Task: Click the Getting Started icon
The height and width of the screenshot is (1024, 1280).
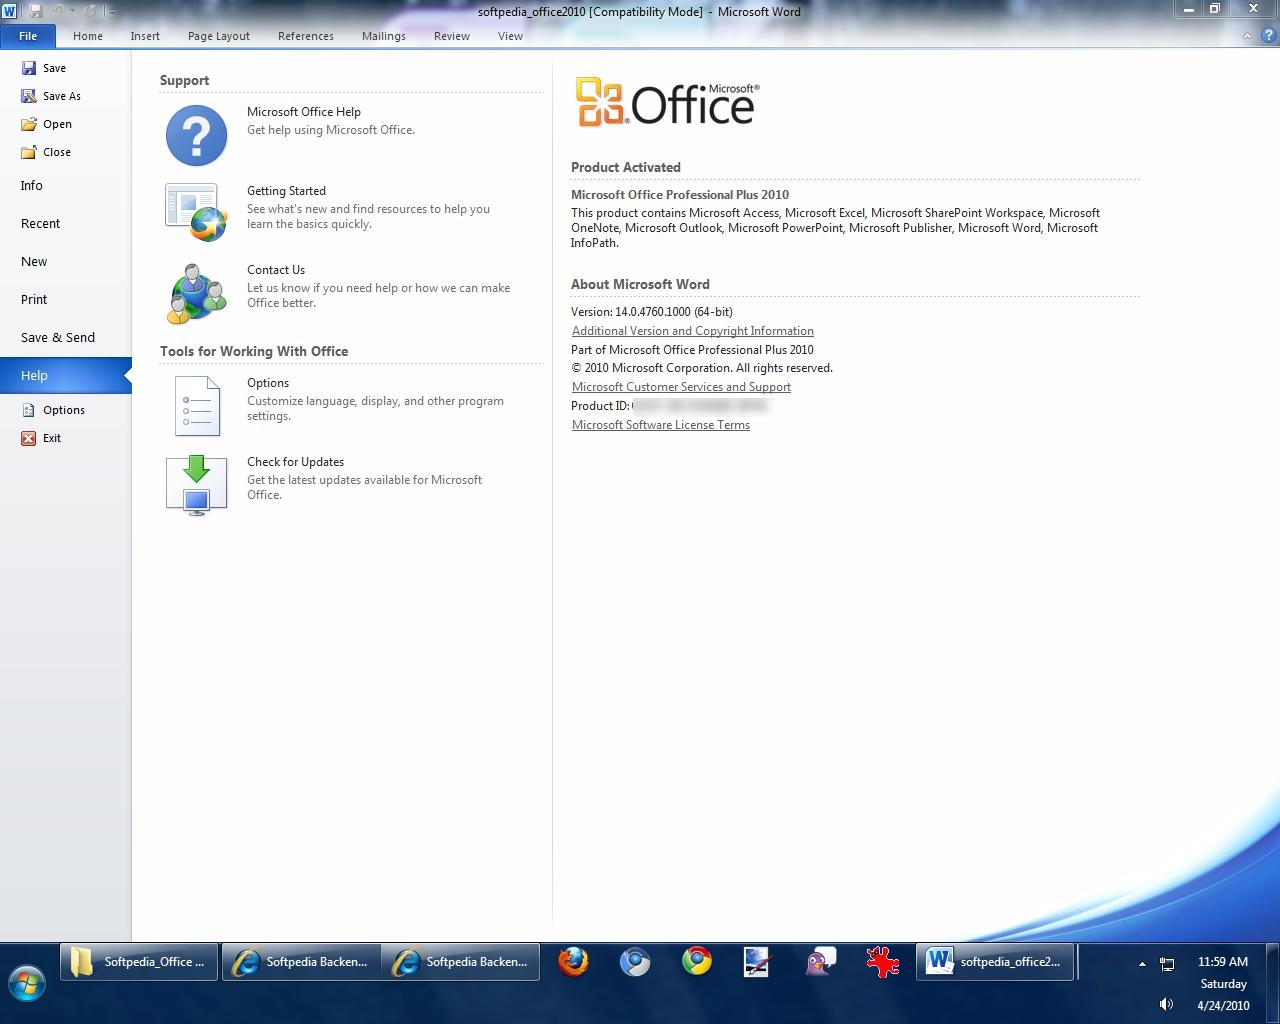Action: click(196, 212)
